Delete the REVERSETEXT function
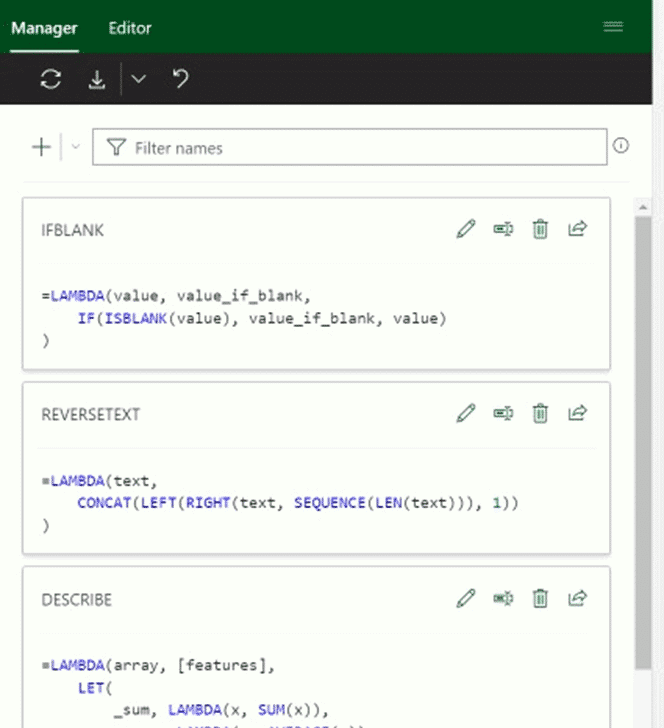Image resolution: width=664 pixels, height=728 pixels. 540,413
